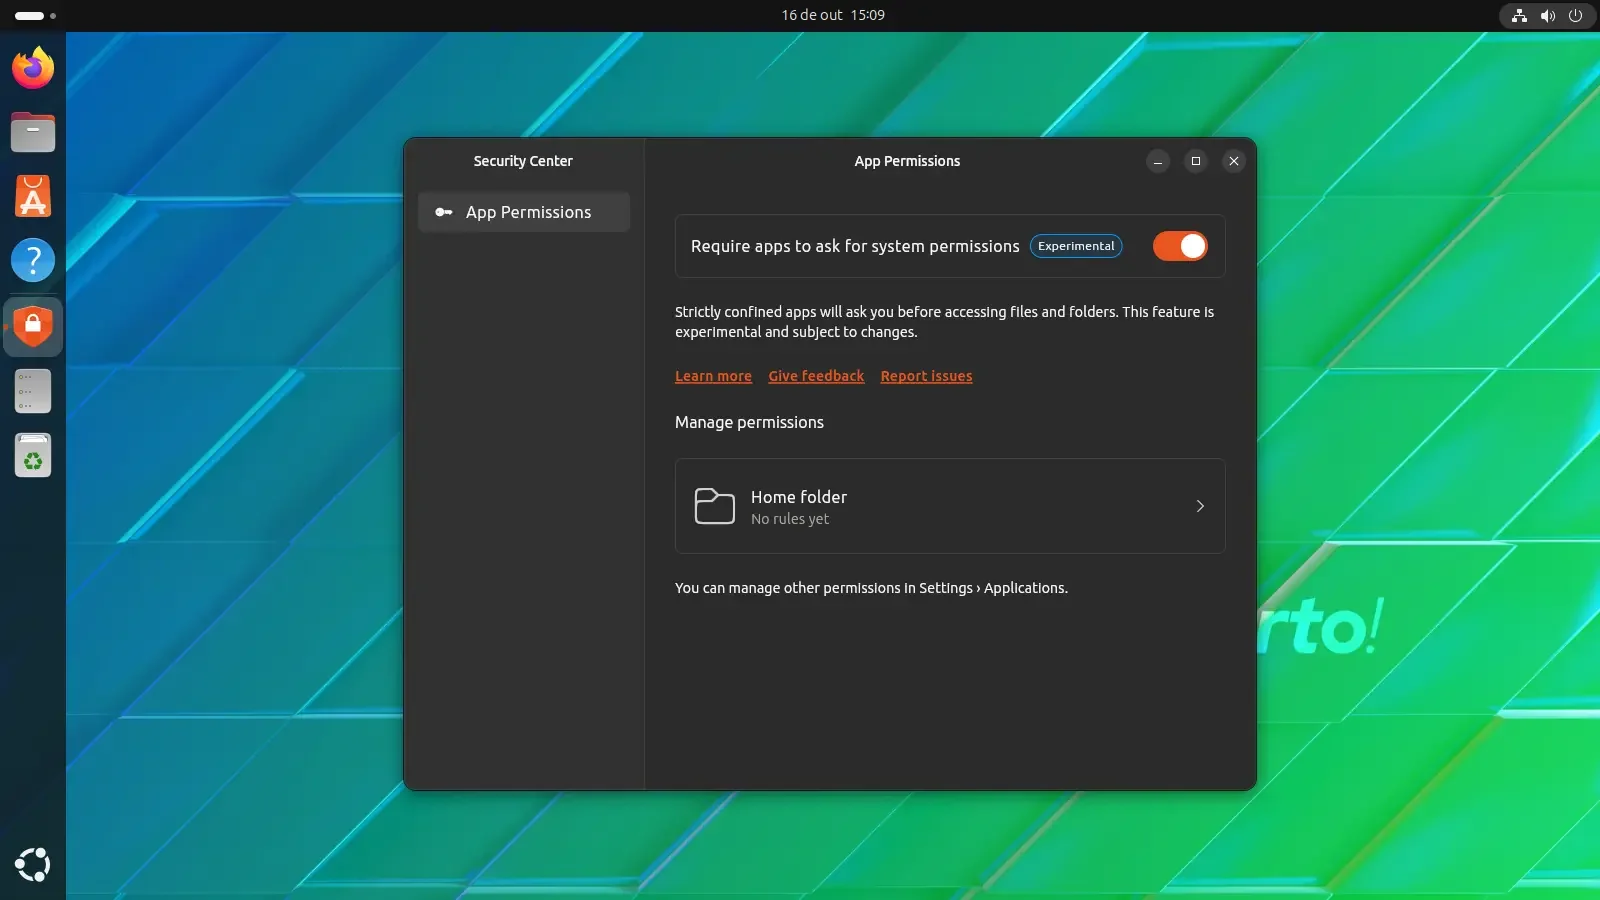Open the Learn more link
The height and width of the screenshot is (900, 1600).
[713, 376]
